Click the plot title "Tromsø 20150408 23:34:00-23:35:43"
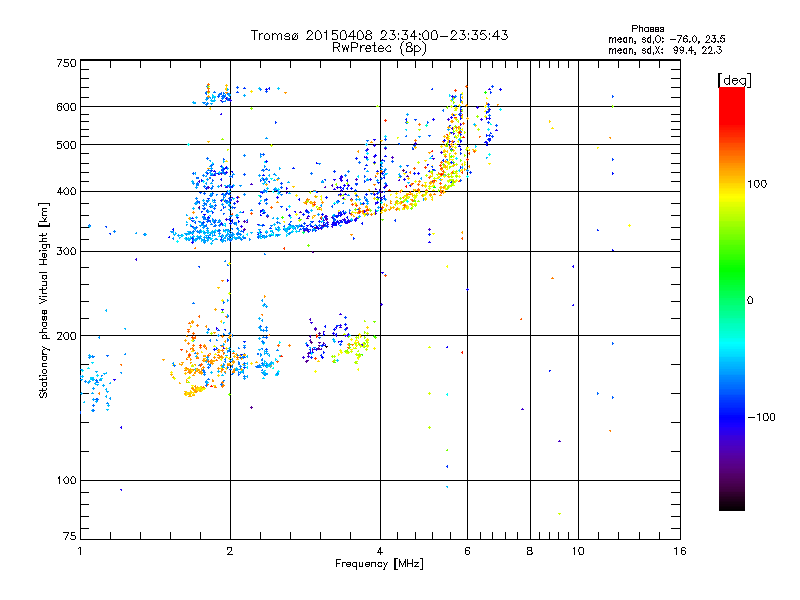Screen dimensions: 800x600 coord(379,35)
